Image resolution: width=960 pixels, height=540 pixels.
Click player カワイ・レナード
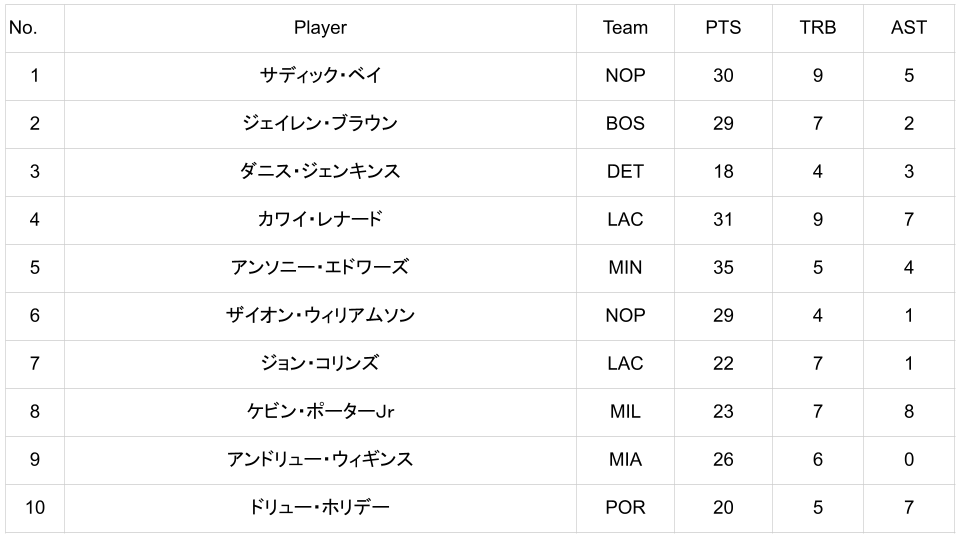point(320,220)
